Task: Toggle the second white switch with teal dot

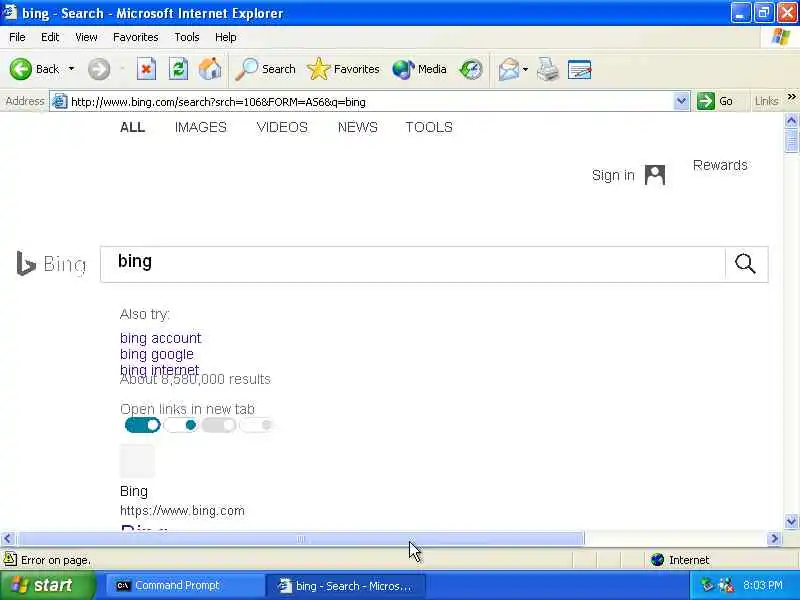Action: tap(181, 425)
